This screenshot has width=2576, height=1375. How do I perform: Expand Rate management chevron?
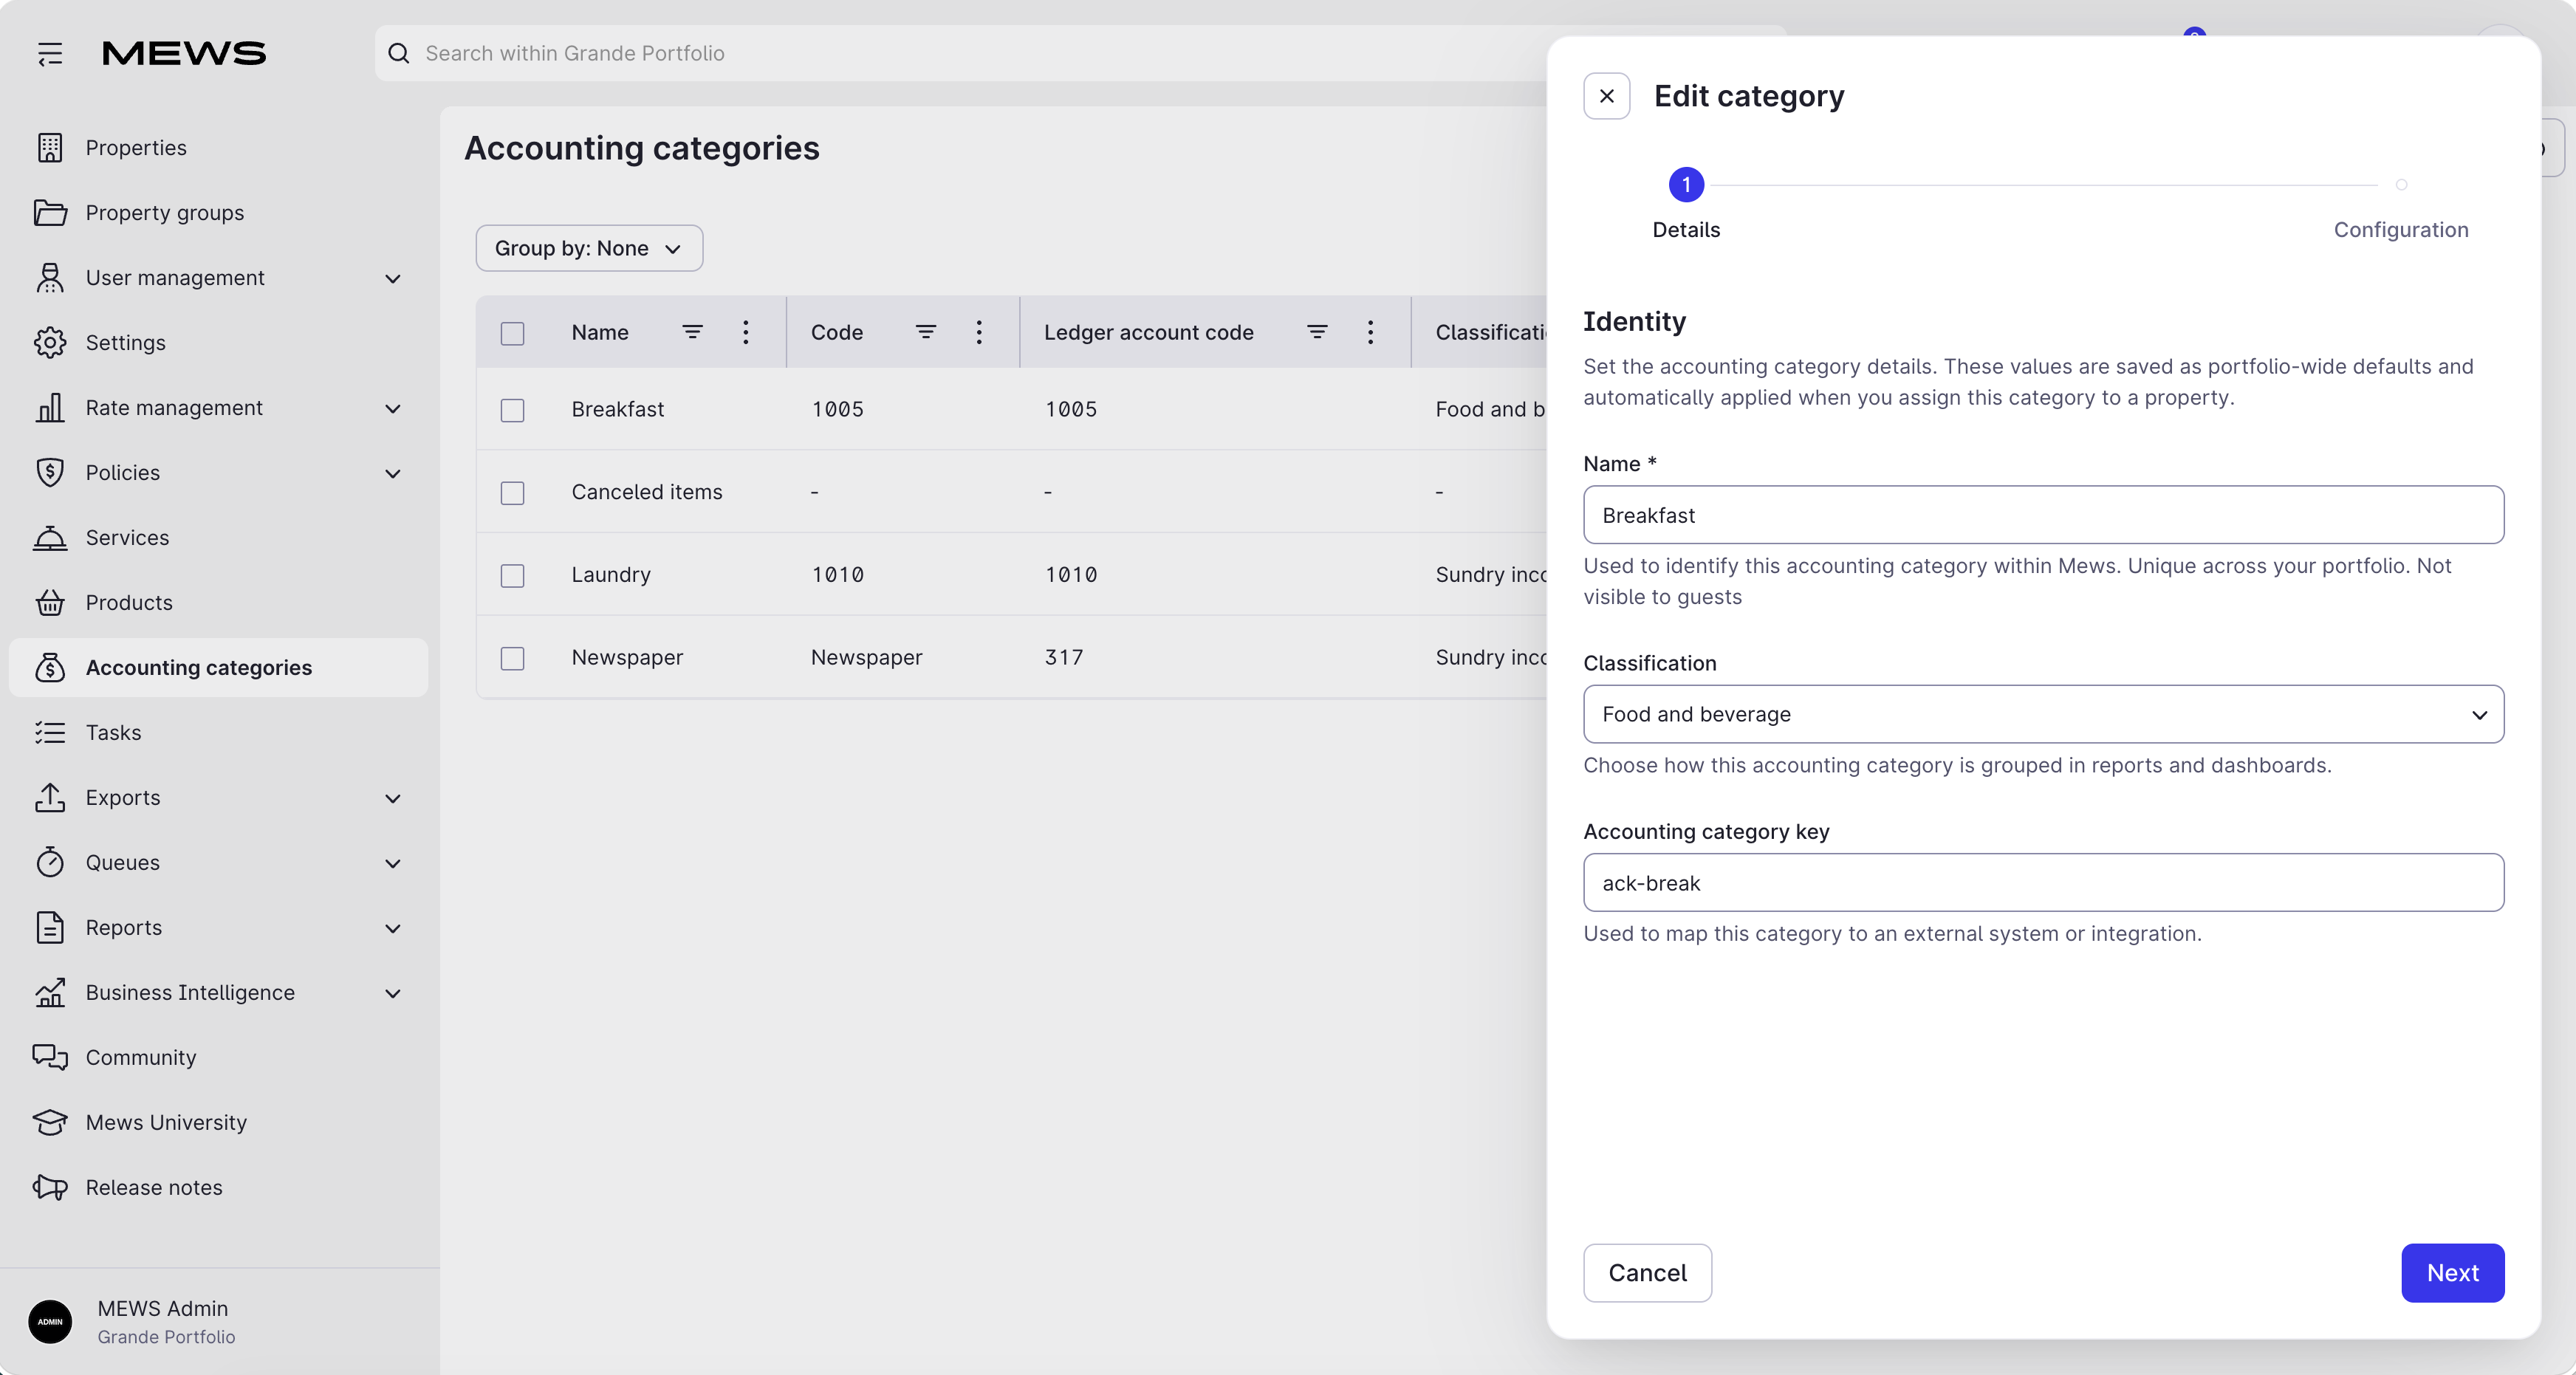393,409
